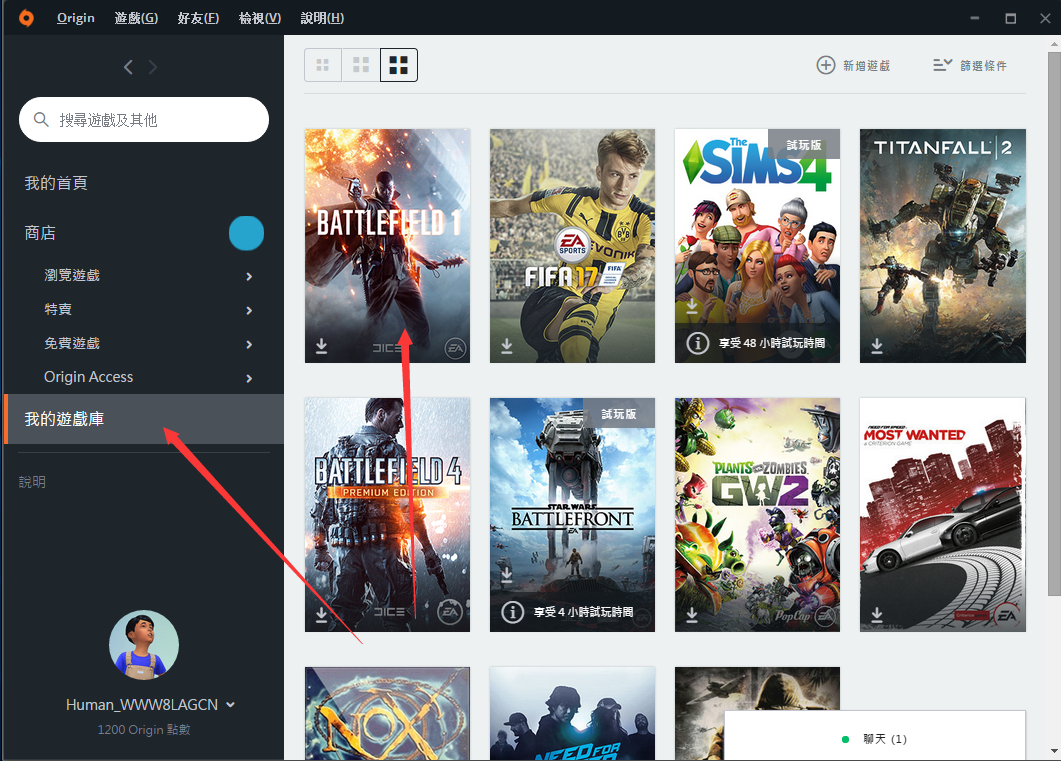Click the info icon on Star Wars Battlefront
The height and width of the screenshot is (761, 1061).
click(512, 612)
